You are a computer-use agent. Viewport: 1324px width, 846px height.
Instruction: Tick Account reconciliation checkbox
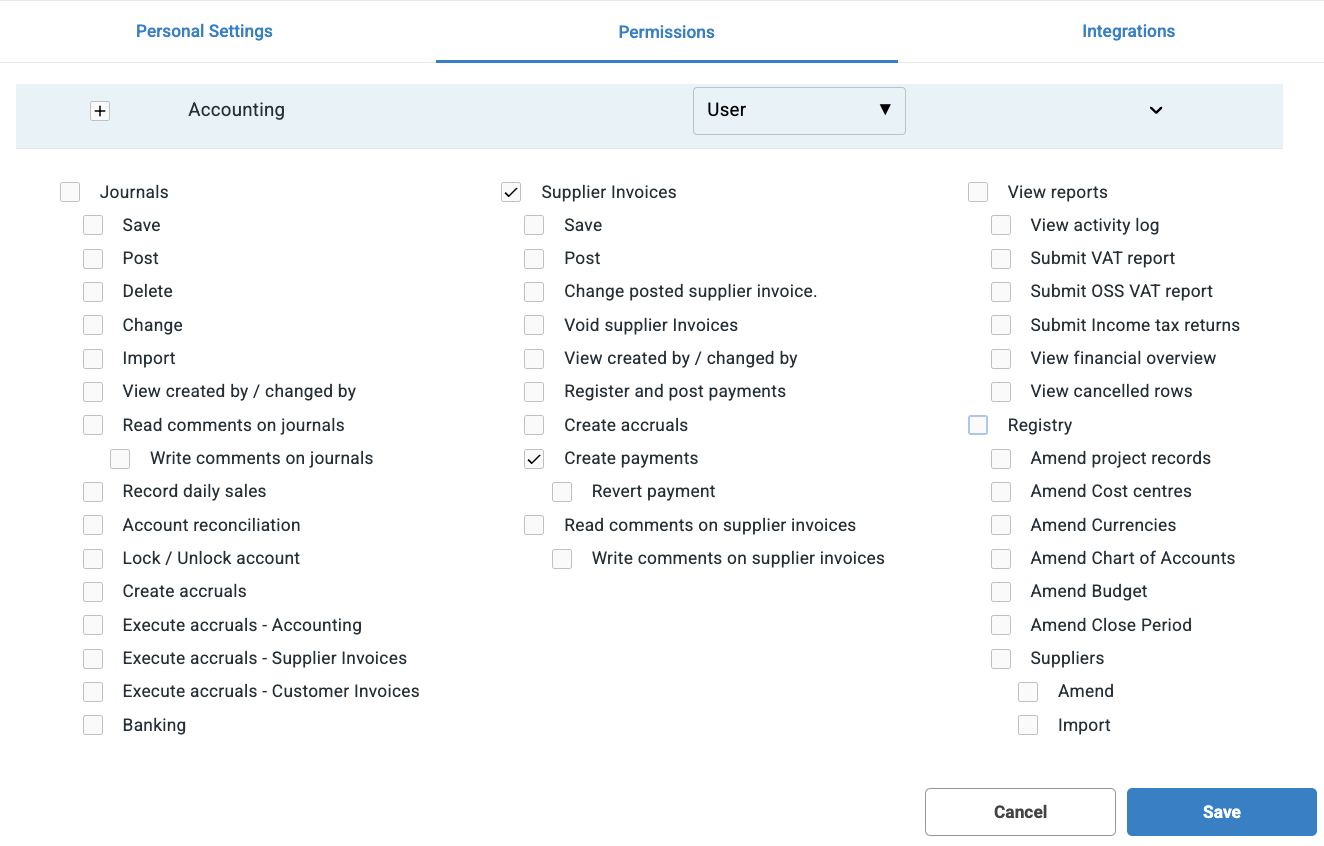point(93,525)
